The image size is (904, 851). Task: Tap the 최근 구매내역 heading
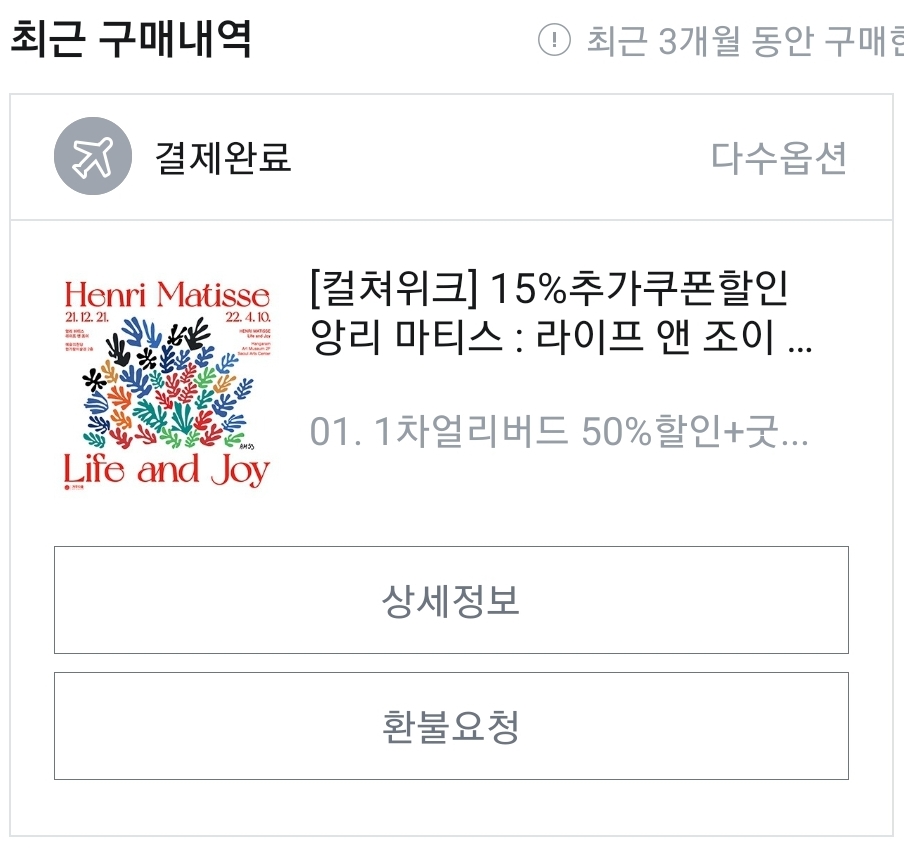(x=131, y=38)
